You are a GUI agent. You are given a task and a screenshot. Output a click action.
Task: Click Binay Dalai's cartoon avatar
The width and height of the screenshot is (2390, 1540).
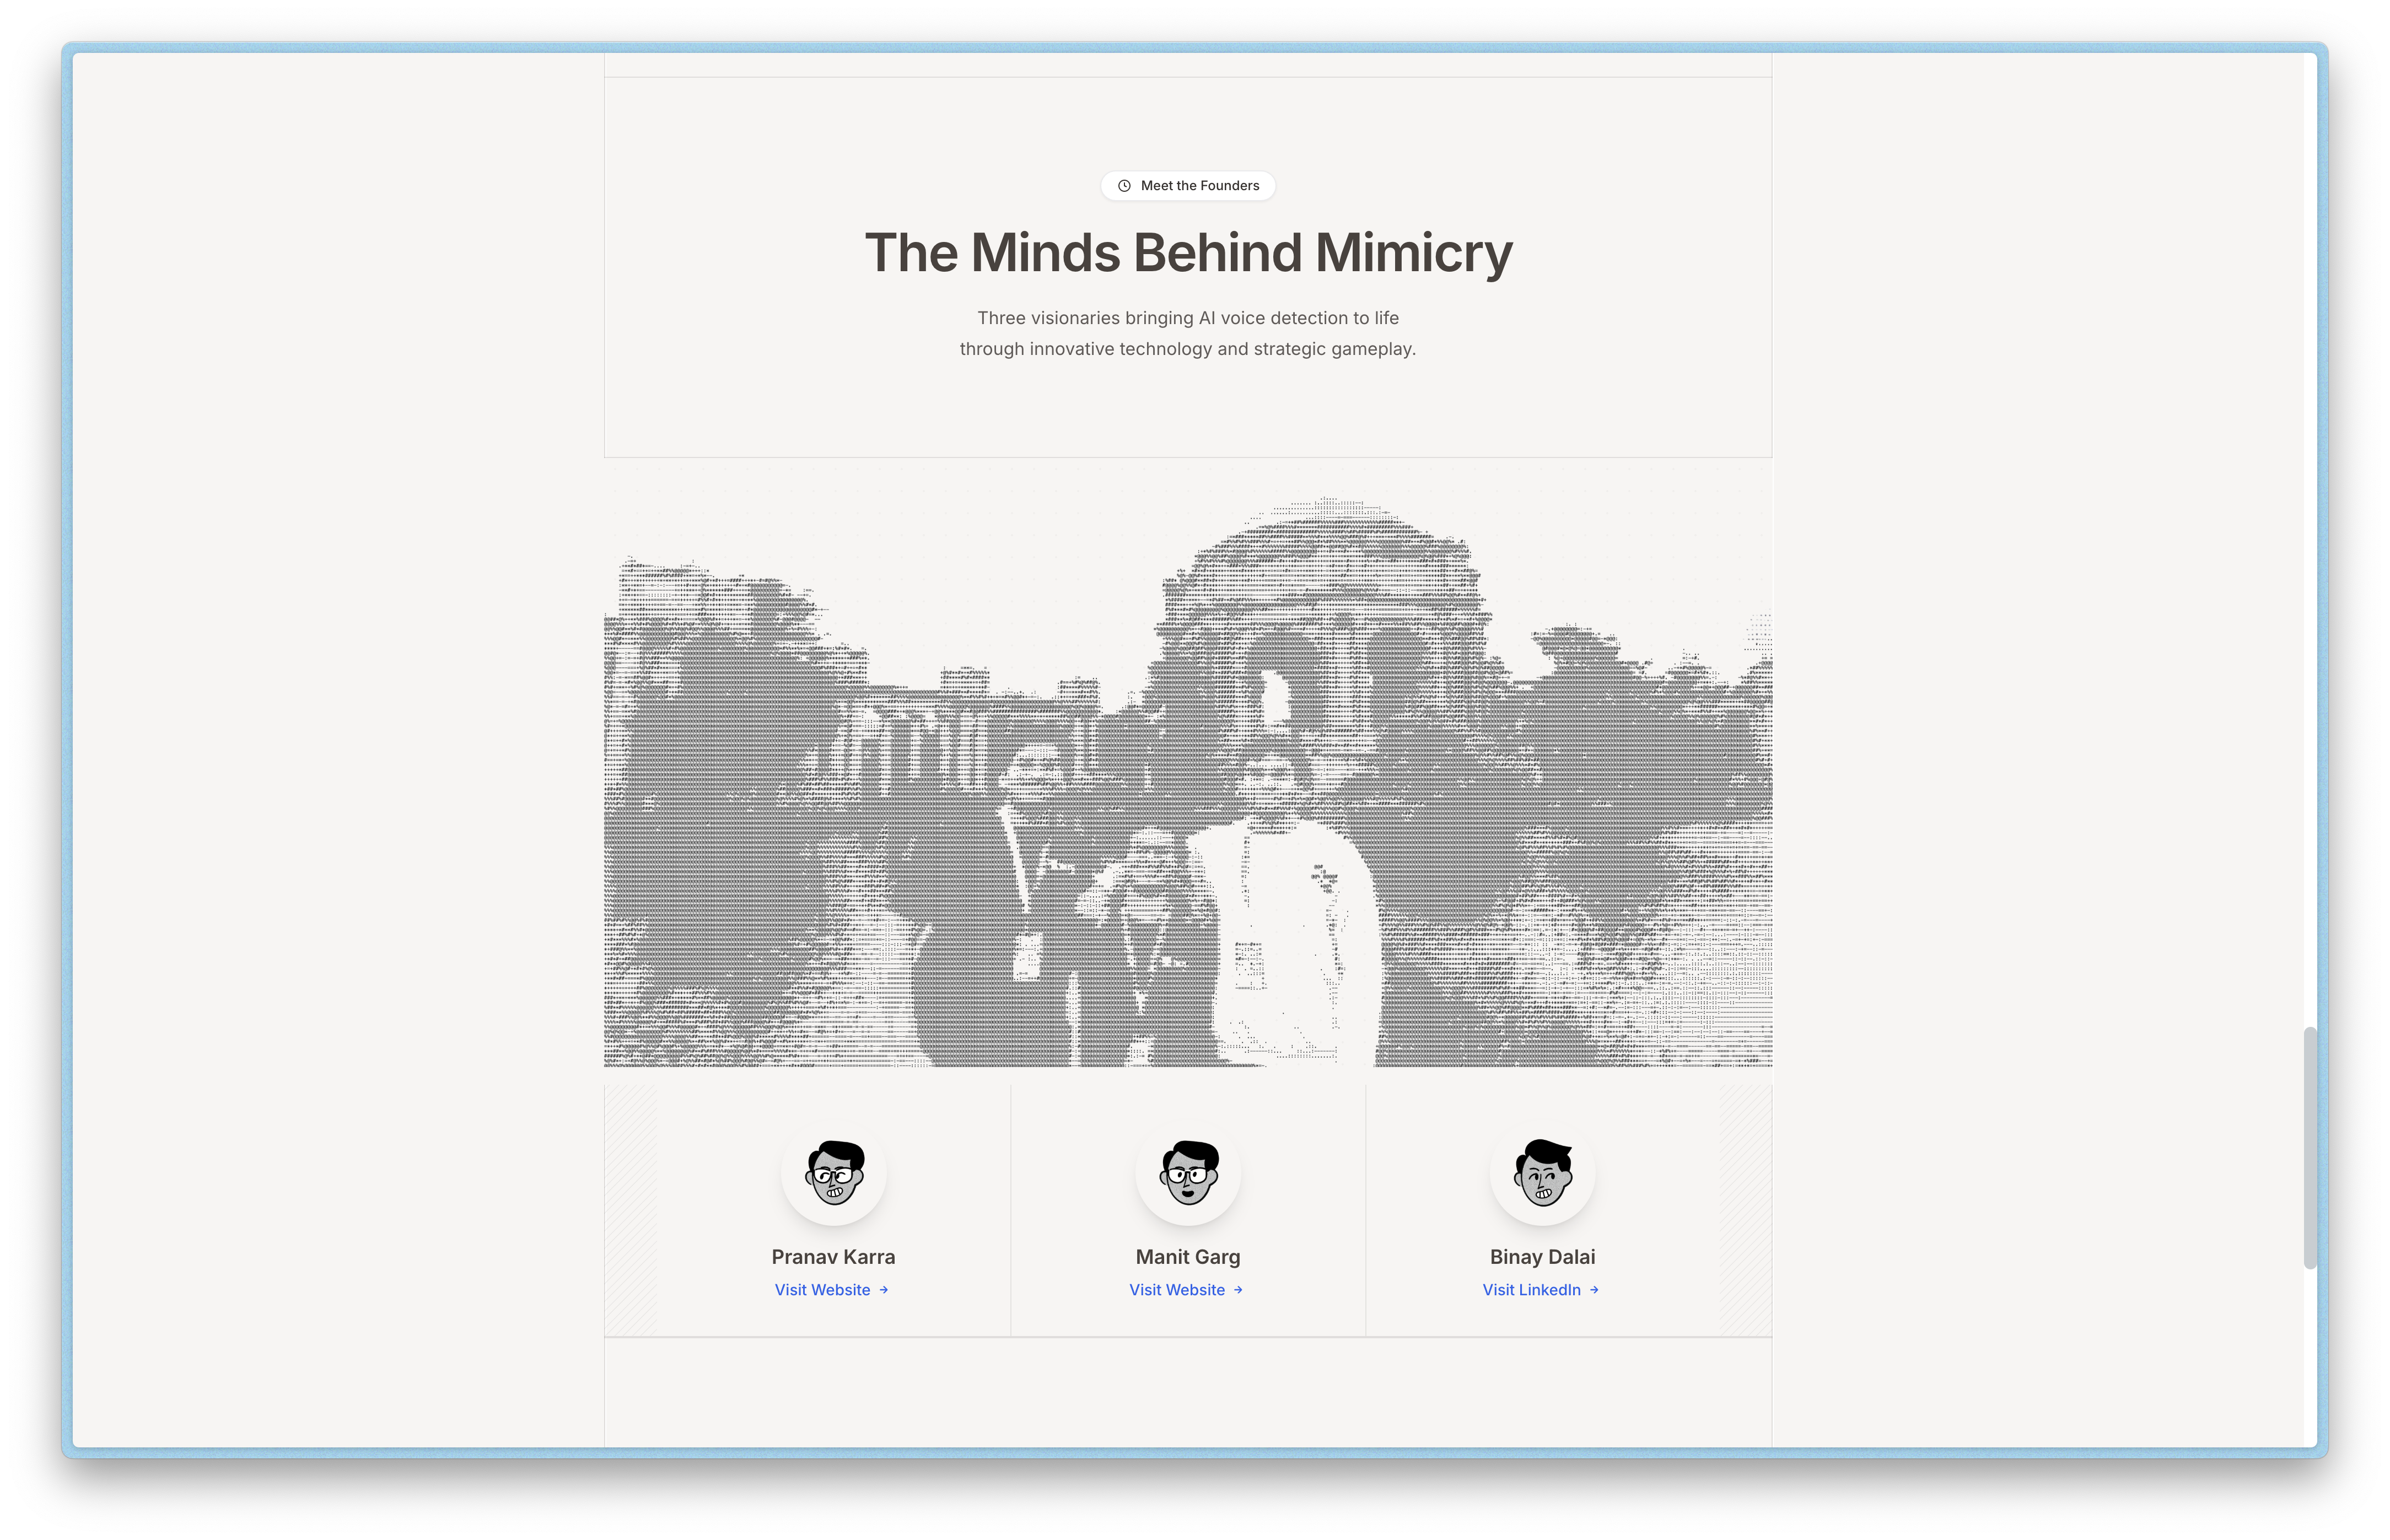(x=1542, y=1173)
